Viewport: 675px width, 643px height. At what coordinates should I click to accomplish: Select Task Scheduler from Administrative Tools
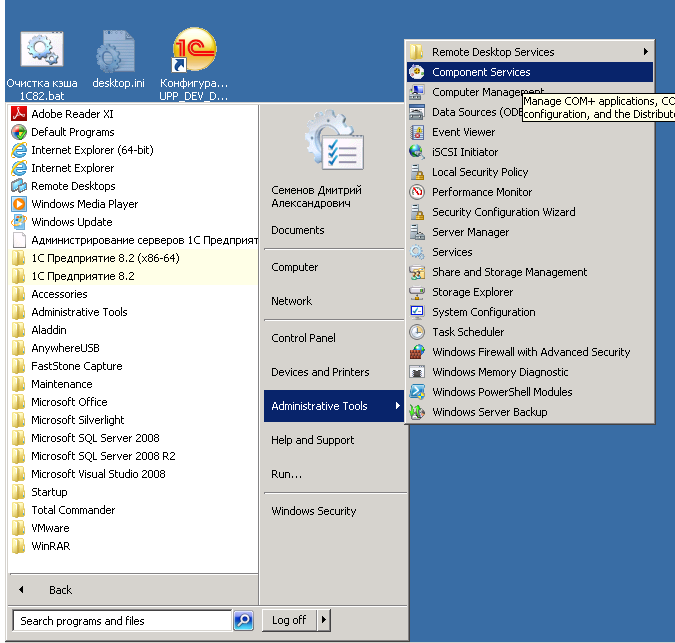point(467,332)
